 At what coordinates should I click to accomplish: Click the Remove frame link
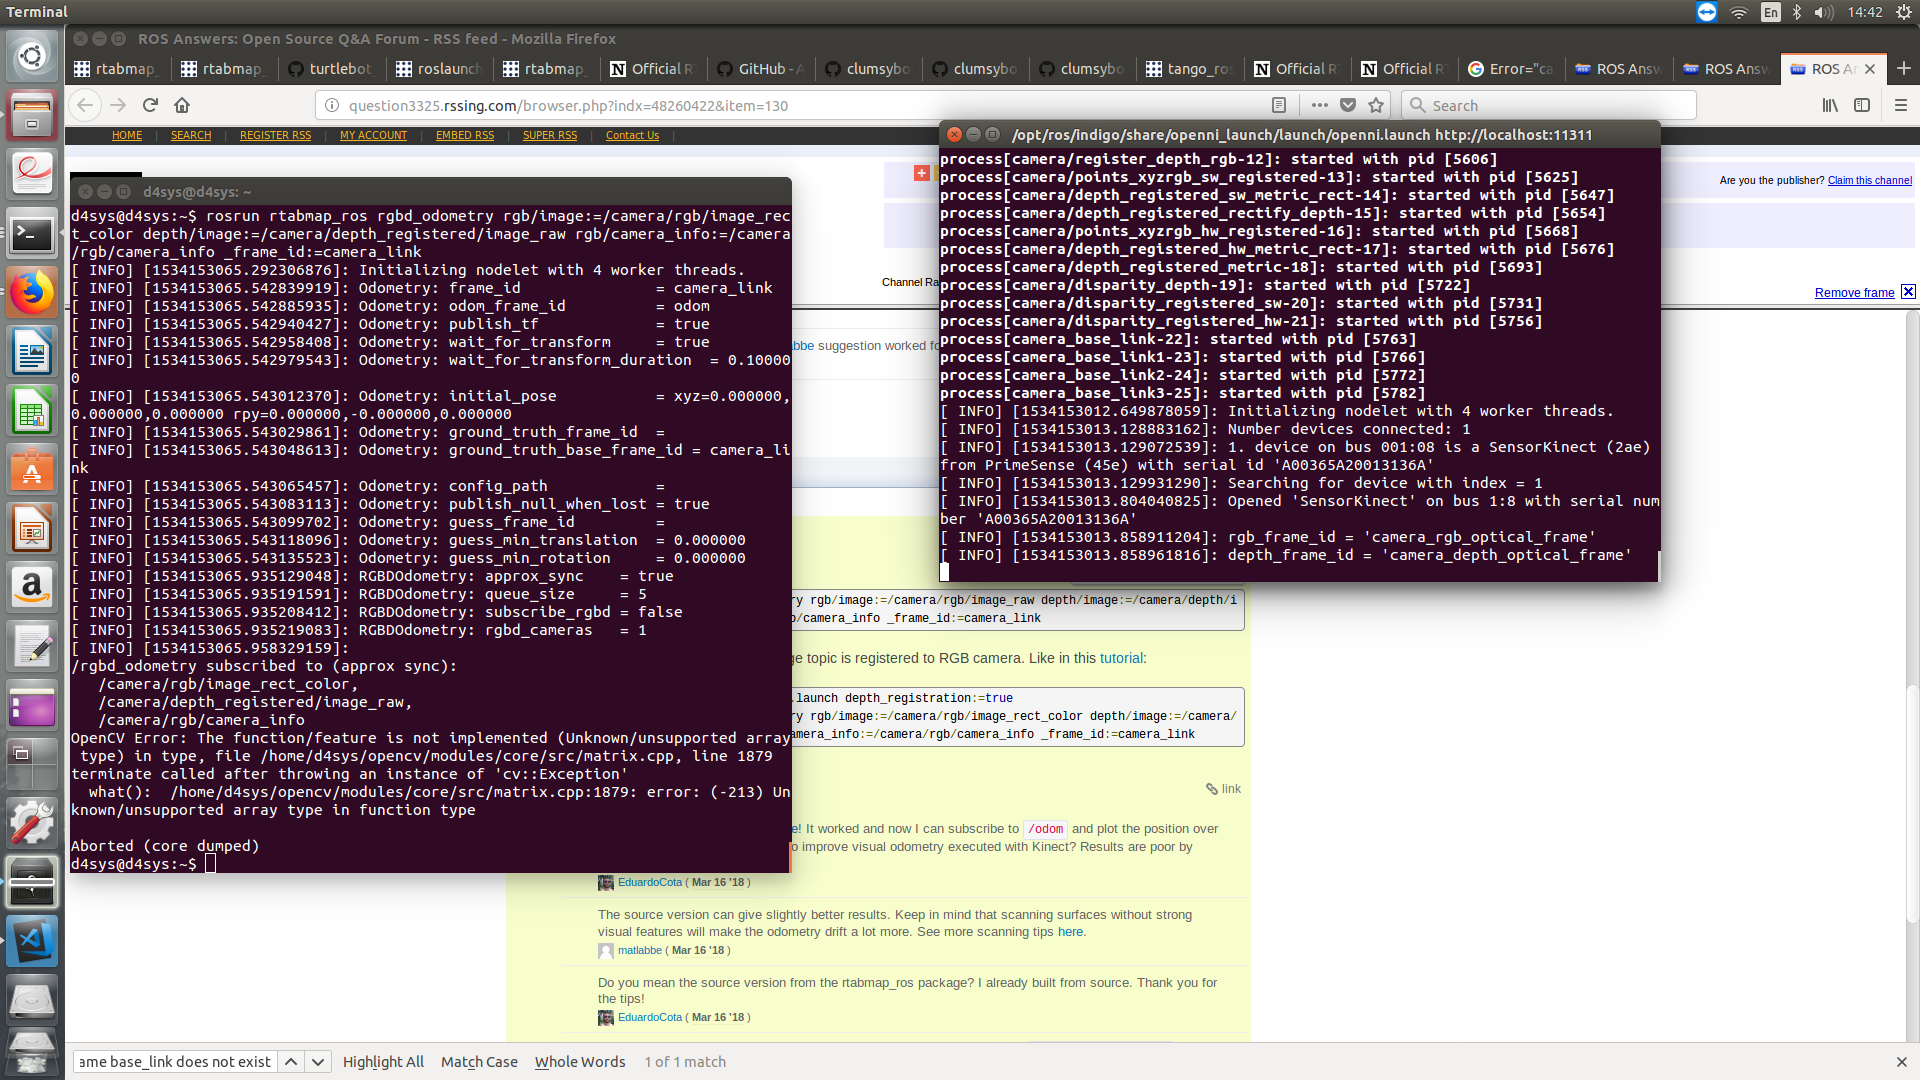pos(1854,293)
